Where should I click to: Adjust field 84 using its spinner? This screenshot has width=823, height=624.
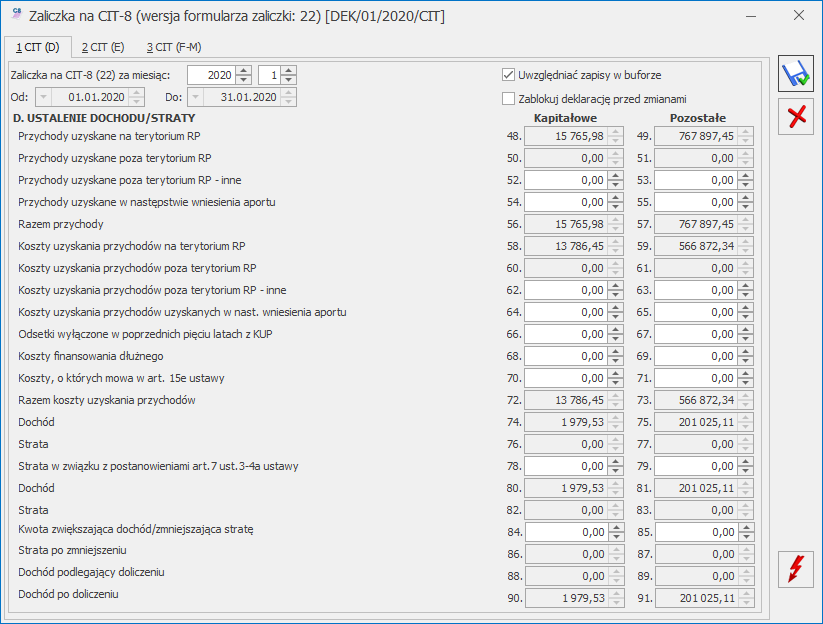pyautogui.click(x=617, y=532)
